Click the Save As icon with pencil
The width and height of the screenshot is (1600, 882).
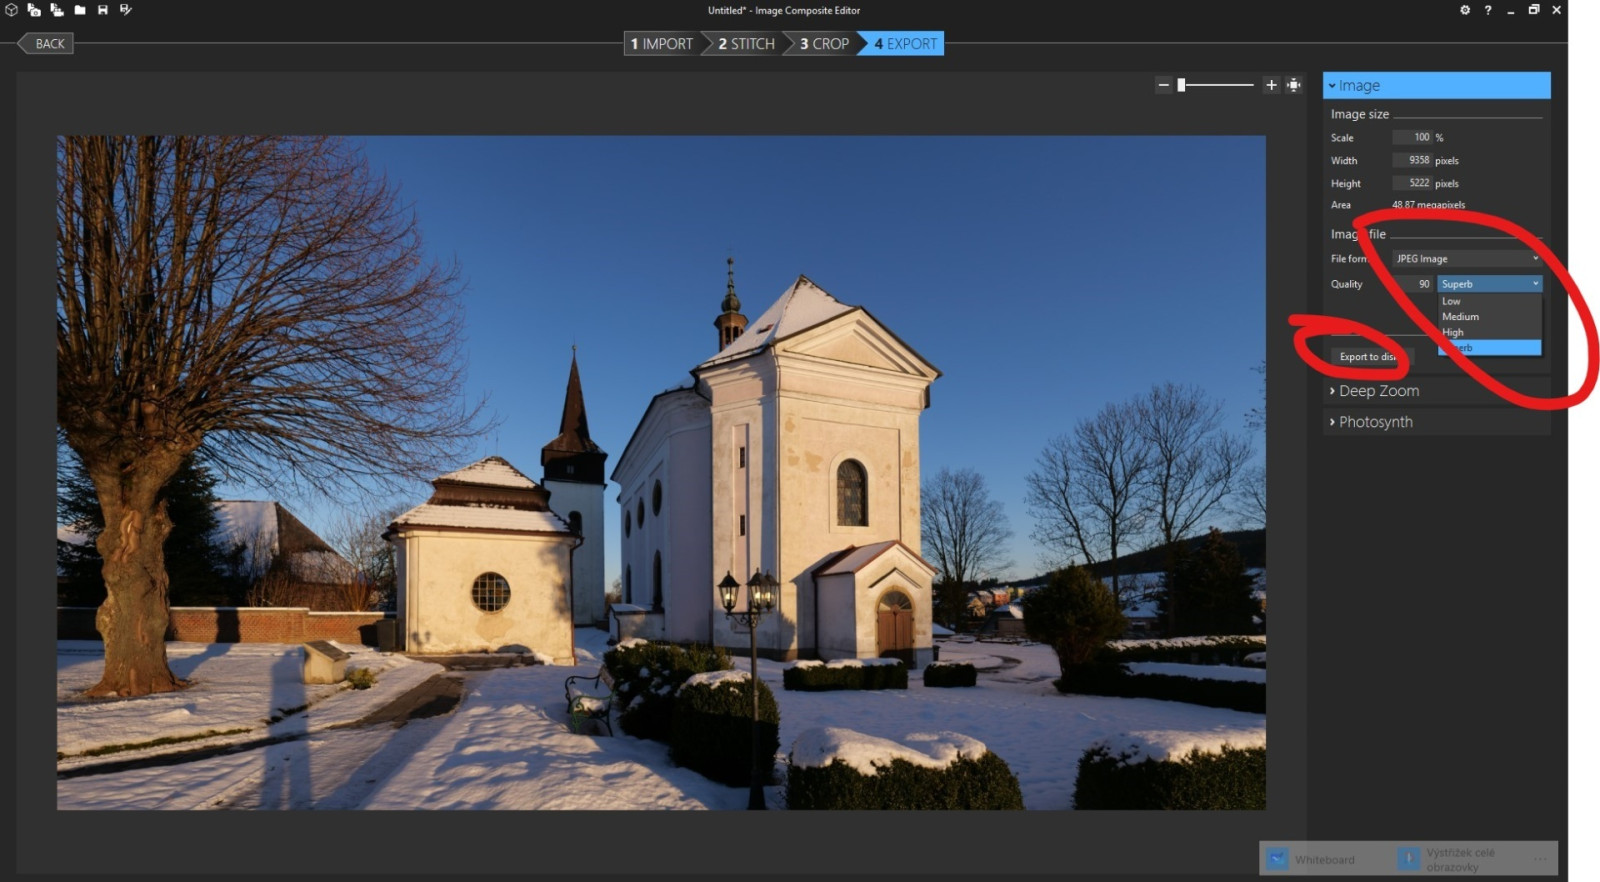pos(126,10)
